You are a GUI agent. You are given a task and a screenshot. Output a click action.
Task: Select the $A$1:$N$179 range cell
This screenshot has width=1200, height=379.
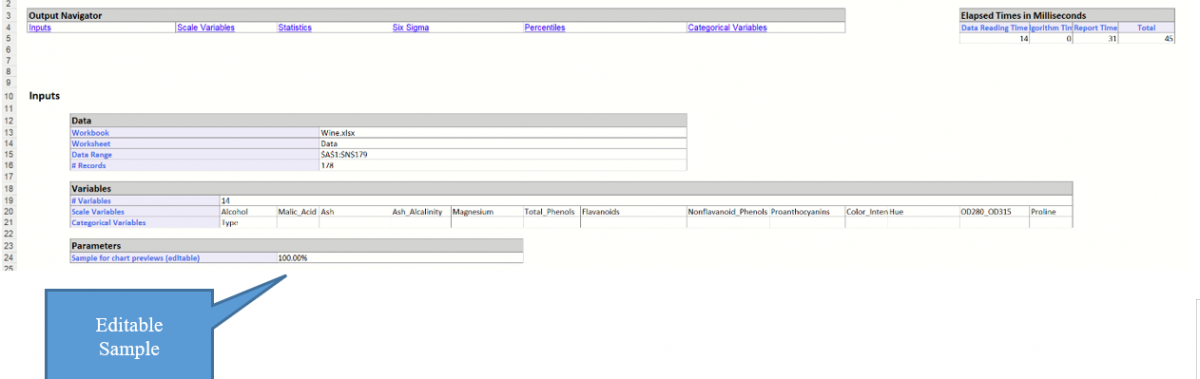pyautogui.click(x=503, y=155)
